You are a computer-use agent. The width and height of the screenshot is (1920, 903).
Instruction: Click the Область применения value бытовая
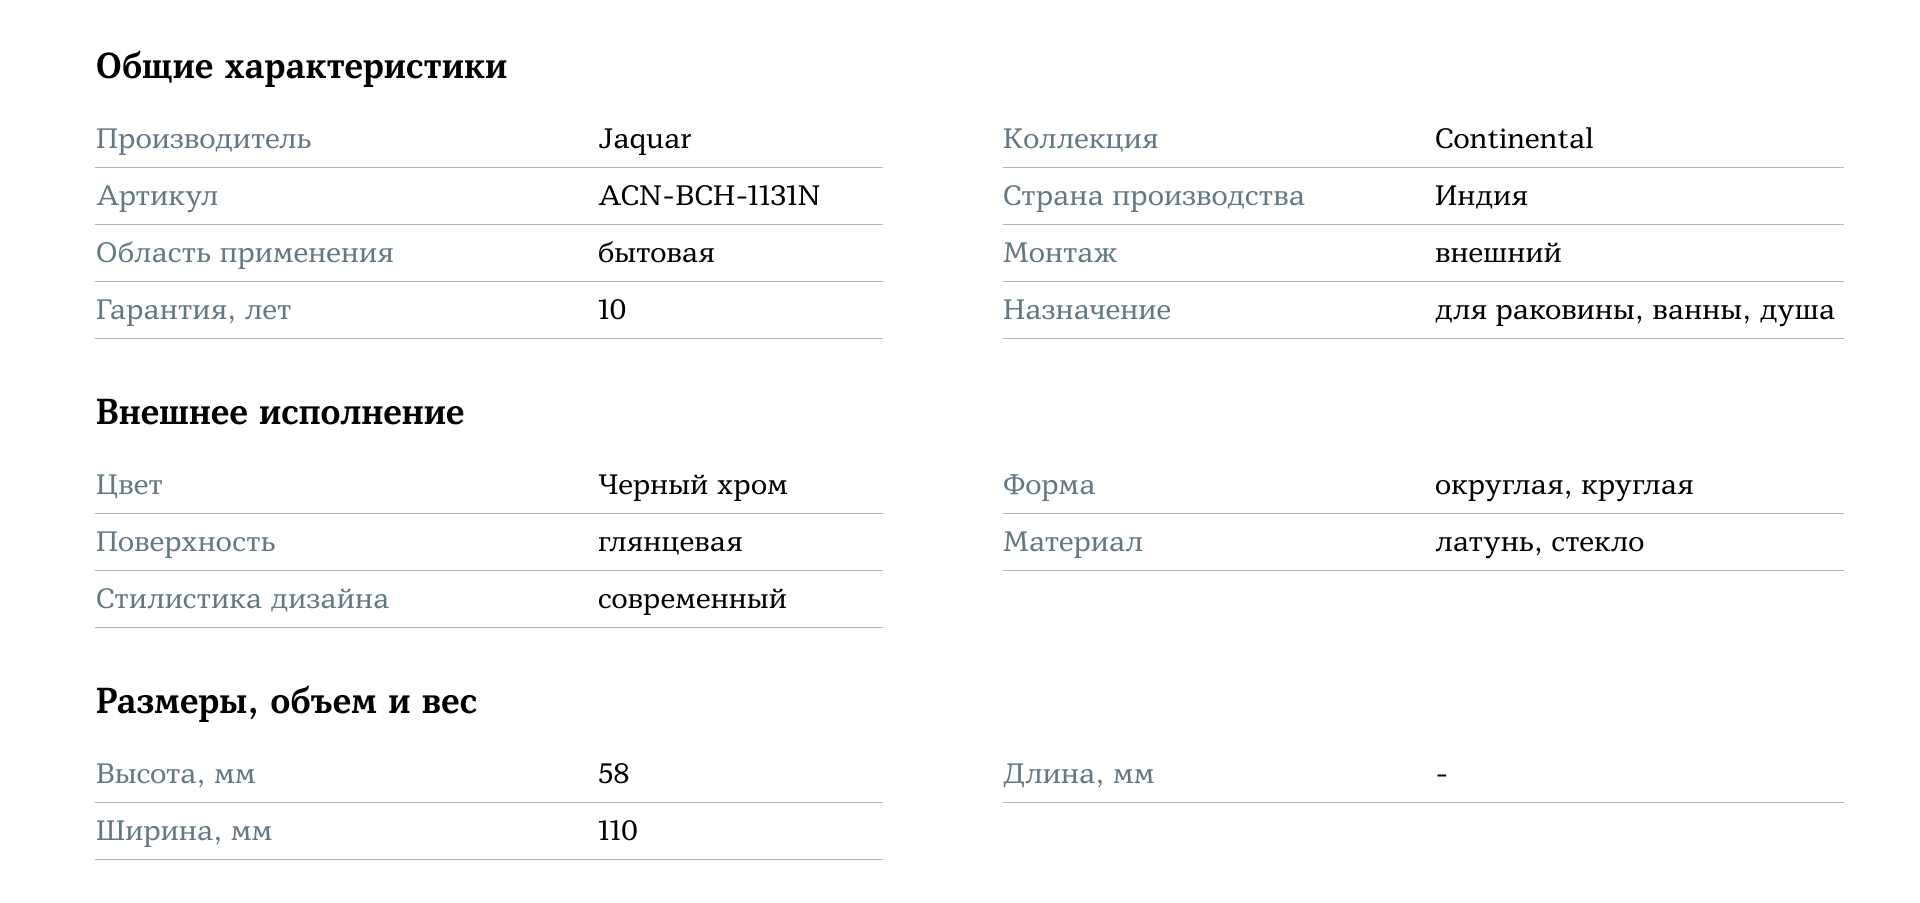click(x=656, y=253)
